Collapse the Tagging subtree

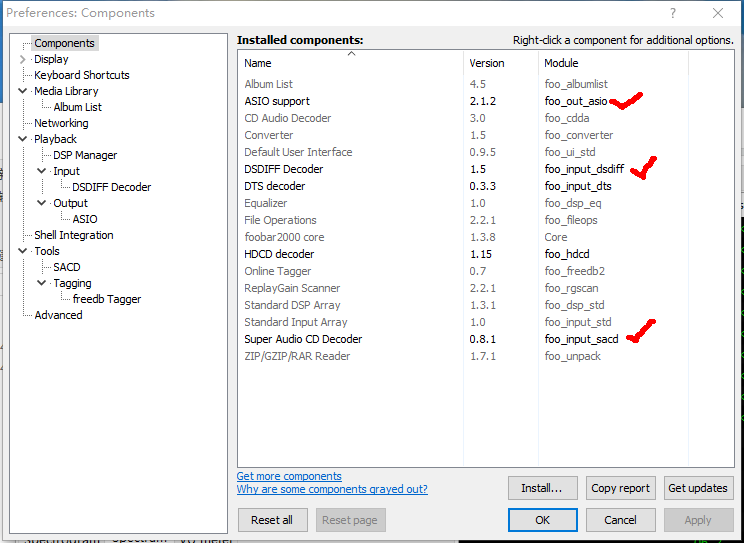point(41,283)
